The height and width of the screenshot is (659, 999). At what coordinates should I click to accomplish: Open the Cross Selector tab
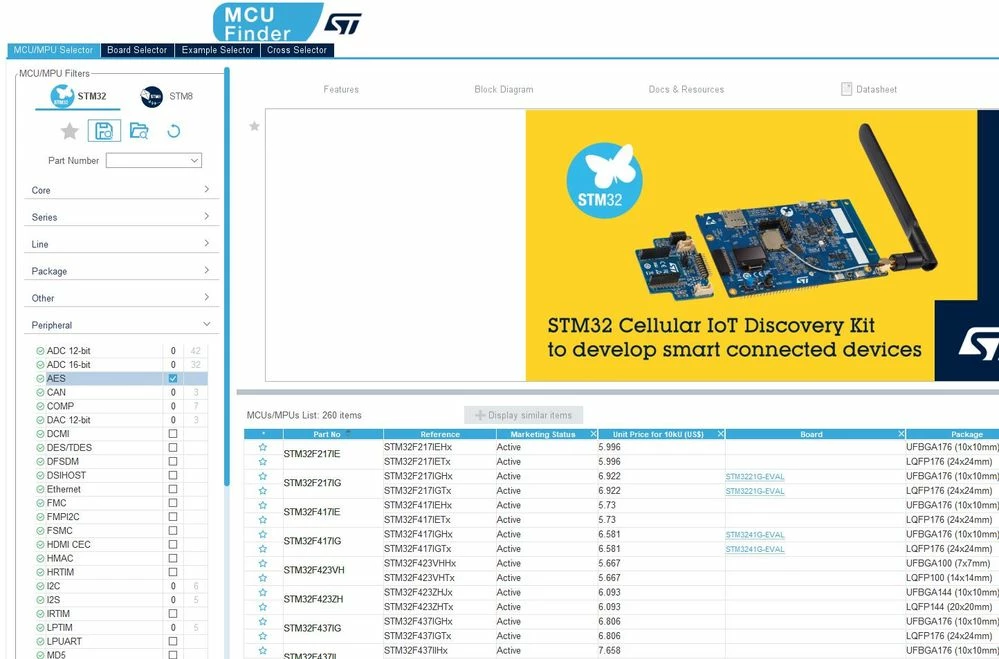(x=297, y=50)
